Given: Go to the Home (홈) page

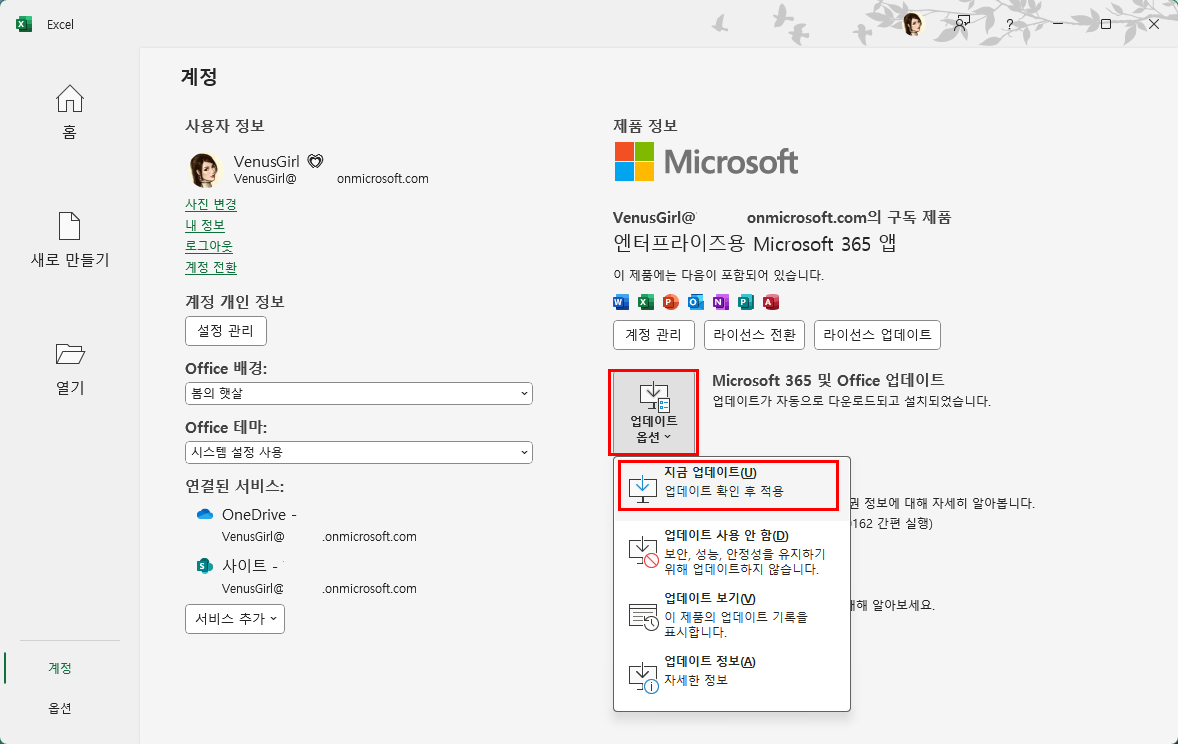Looking at the screenshot, I should [x=69, y=113].
